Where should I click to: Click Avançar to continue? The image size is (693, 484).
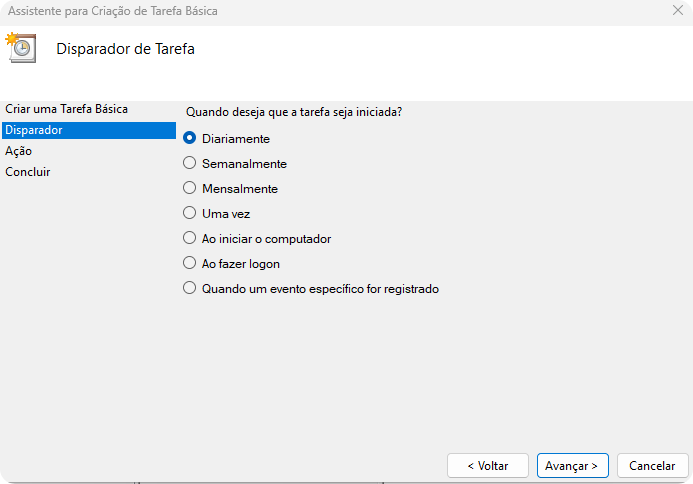point(572,466)
